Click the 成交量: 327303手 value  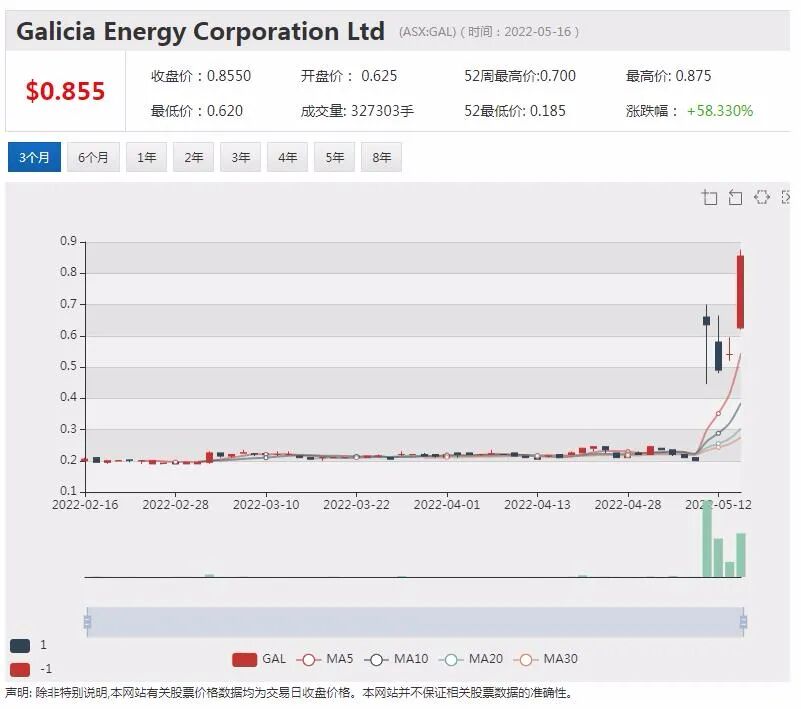pyautogui.click(x=357, y=111)
